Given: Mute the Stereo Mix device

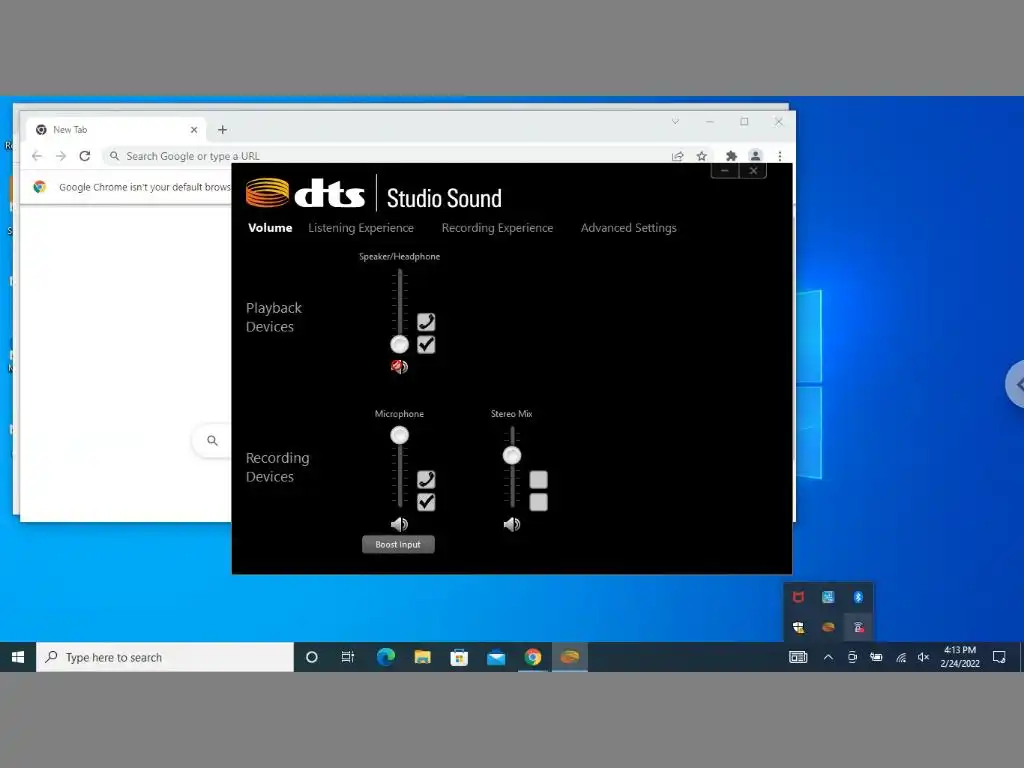Looking at the screenshot, I should [x=512, y=524].
